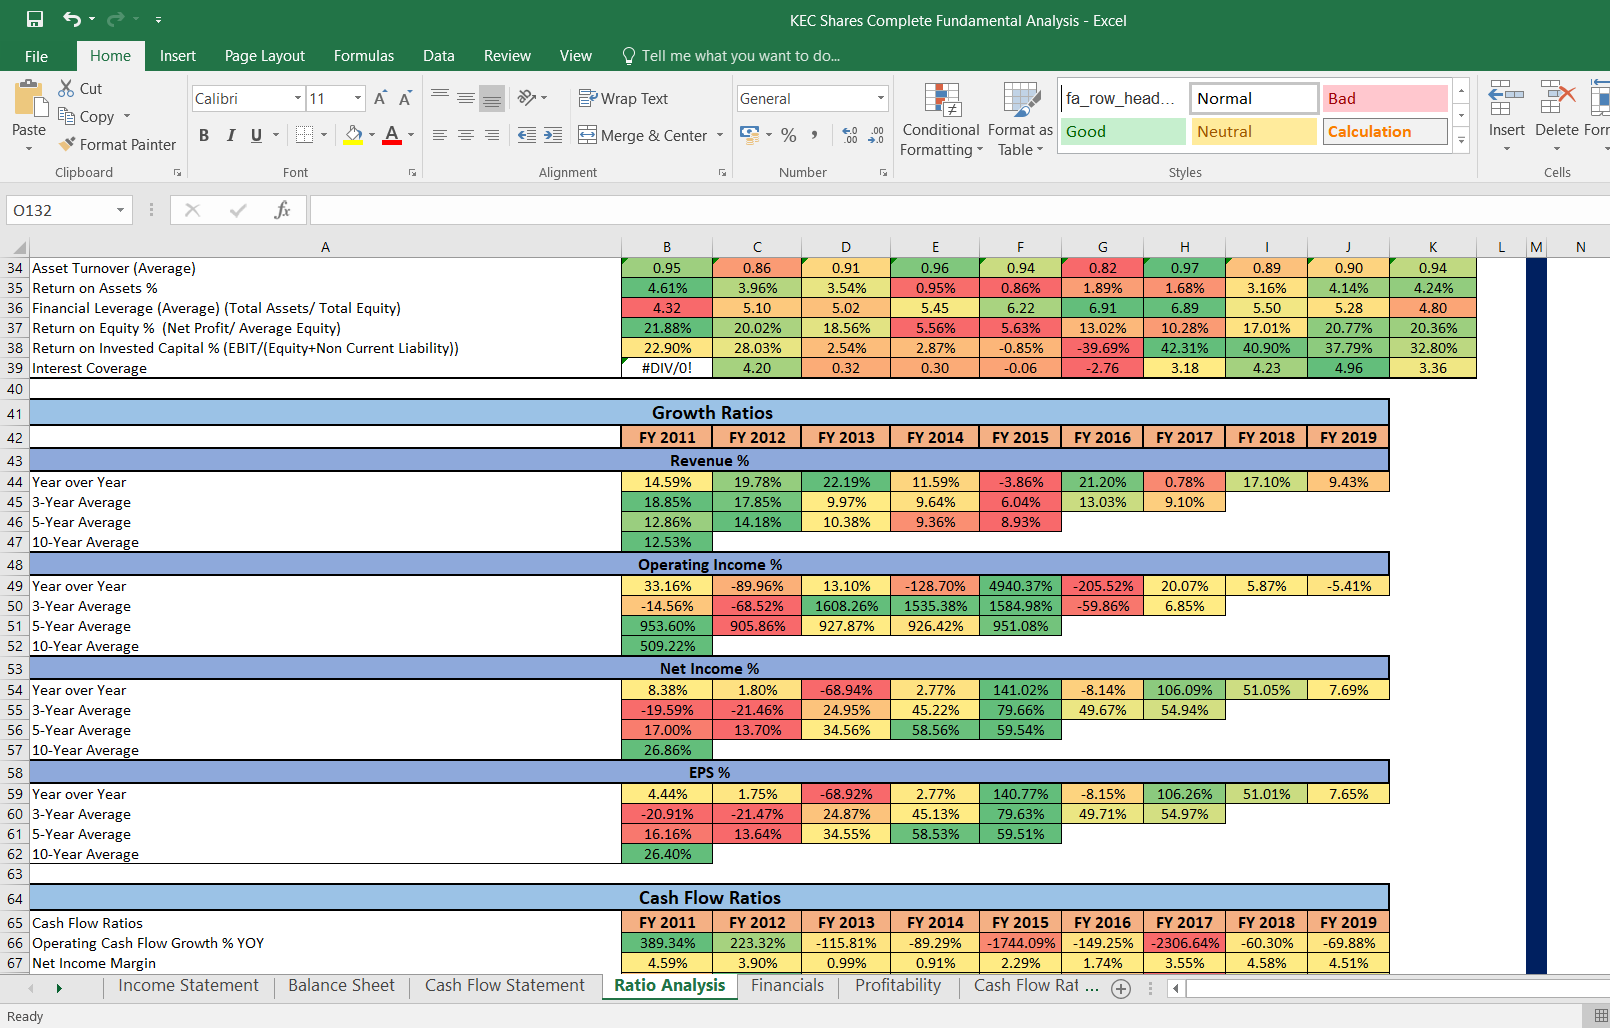Toggle Underline formatting
Image resolution: width=1610 pixels, height=1028 pixels.
click(x=256, y=135)
